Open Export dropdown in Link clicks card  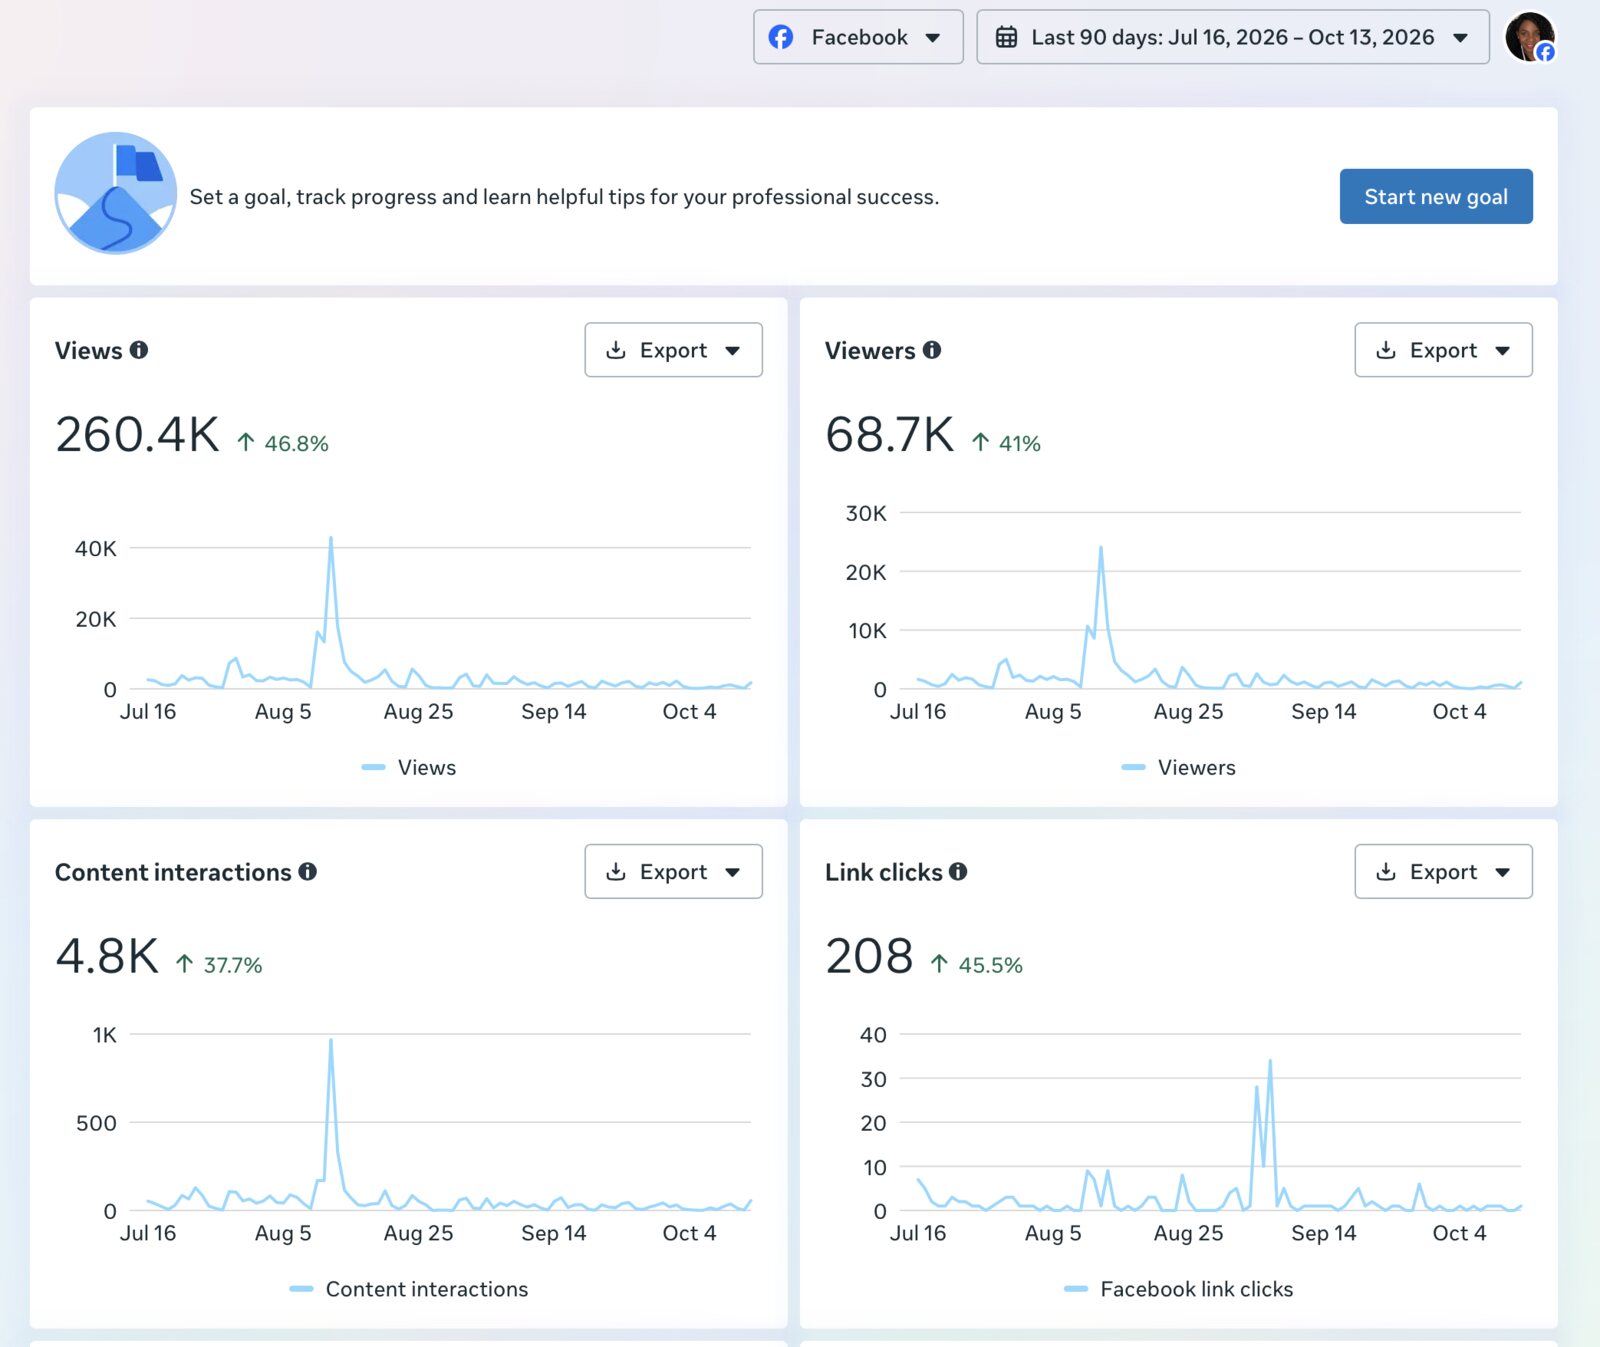tap(1443, 871)
